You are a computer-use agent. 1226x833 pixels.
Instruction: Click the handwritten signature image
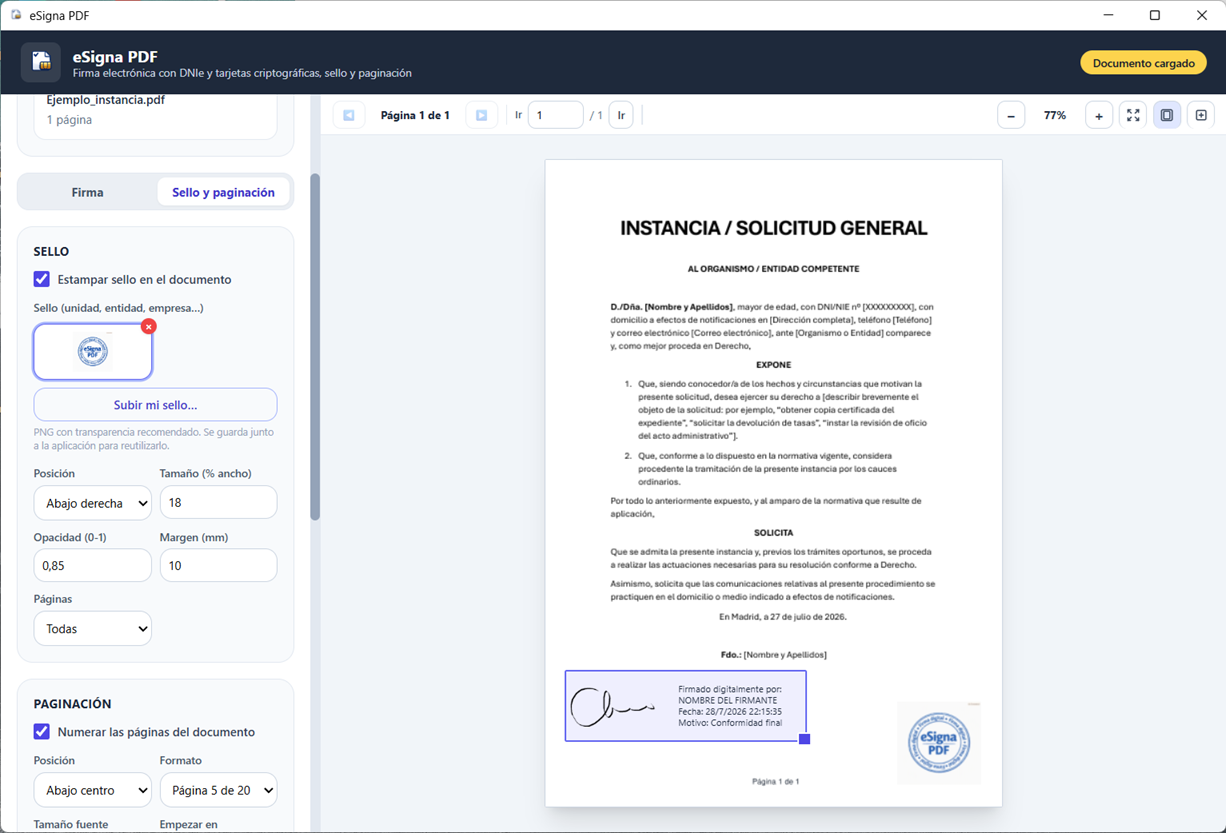tap(611, 707)
